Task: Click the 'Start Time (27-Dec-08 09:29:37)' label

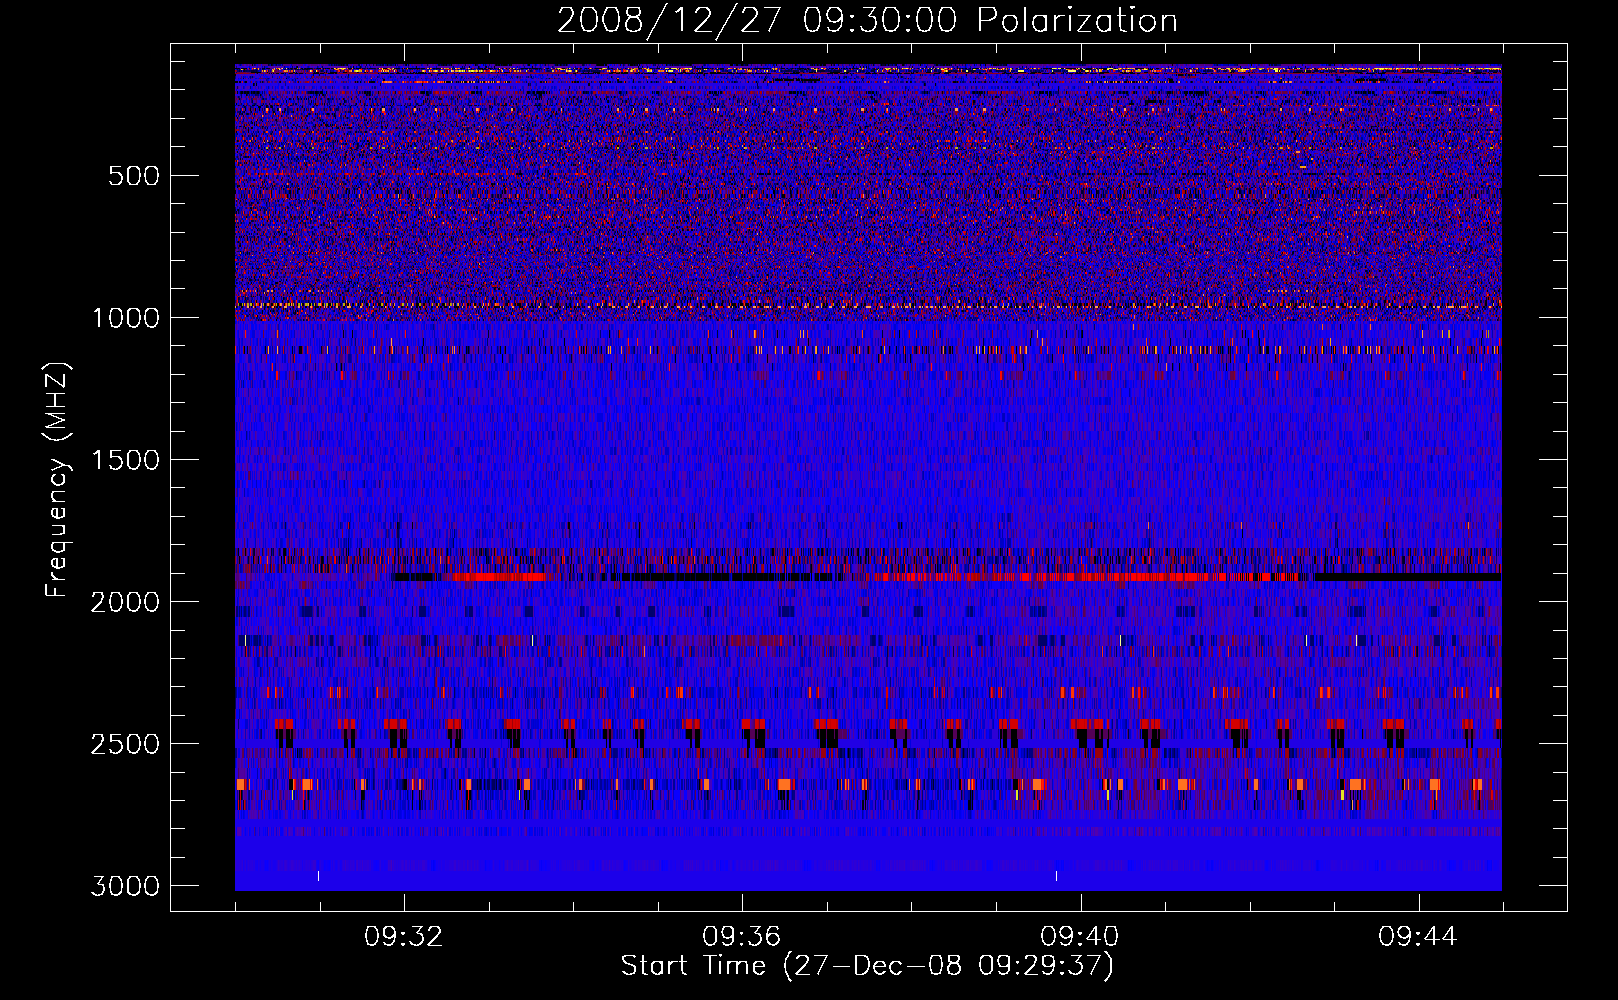Action: 867,966
